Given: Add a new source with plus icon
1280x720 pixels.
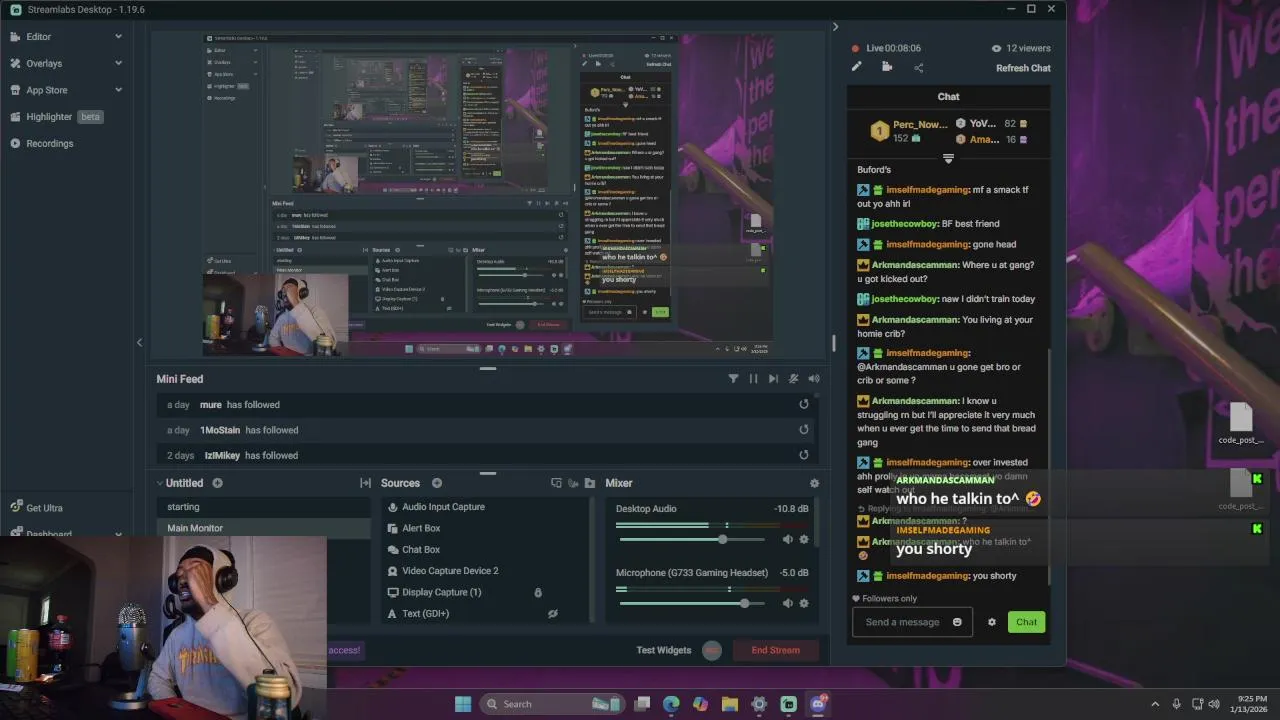Looking at the screenshot, I should click(x=436, y=483).
